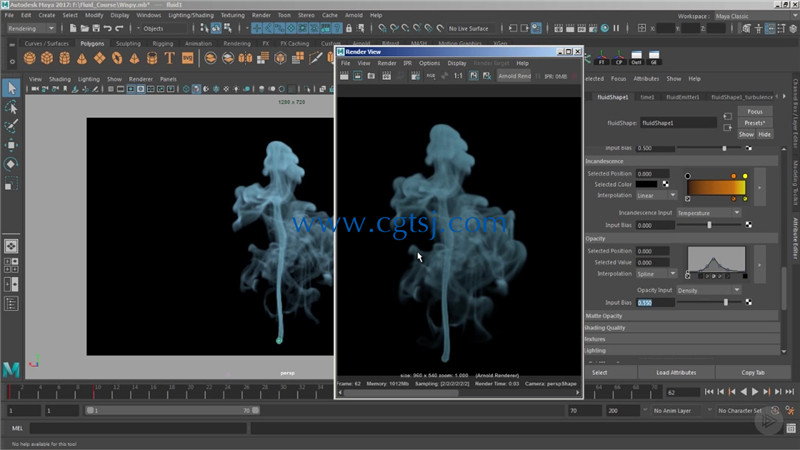
Task: Click the Outl outliner shelf icon
Action: [x=636, y=57]
